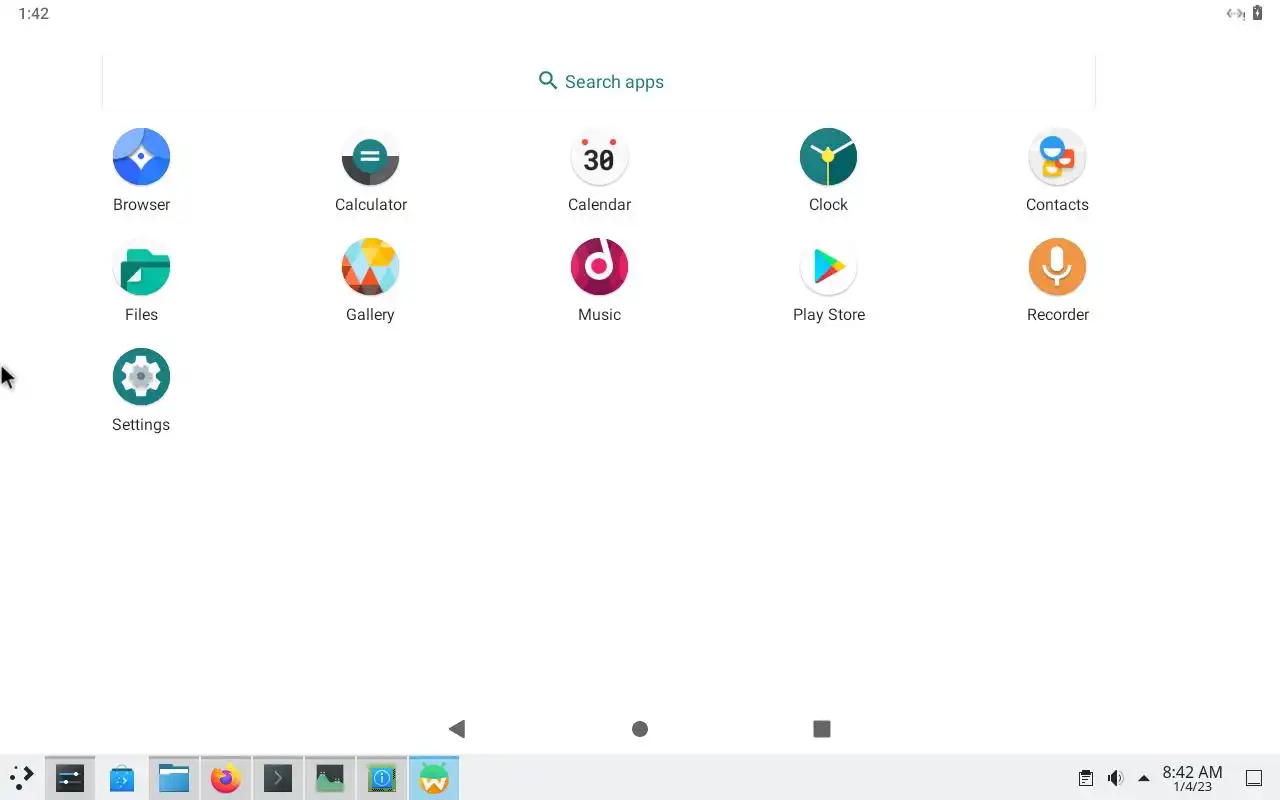This screenshot has height=800, width=1280.
Task: Tap the Android Recents square button
Action: pos(822,729)
